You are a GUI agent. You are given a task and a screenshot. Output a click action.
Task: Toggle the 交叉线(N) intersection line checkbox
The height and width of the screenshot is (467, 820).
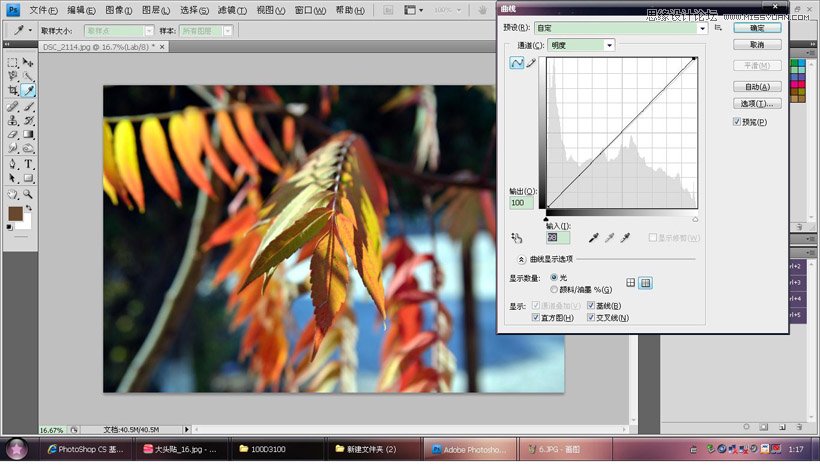591,317
